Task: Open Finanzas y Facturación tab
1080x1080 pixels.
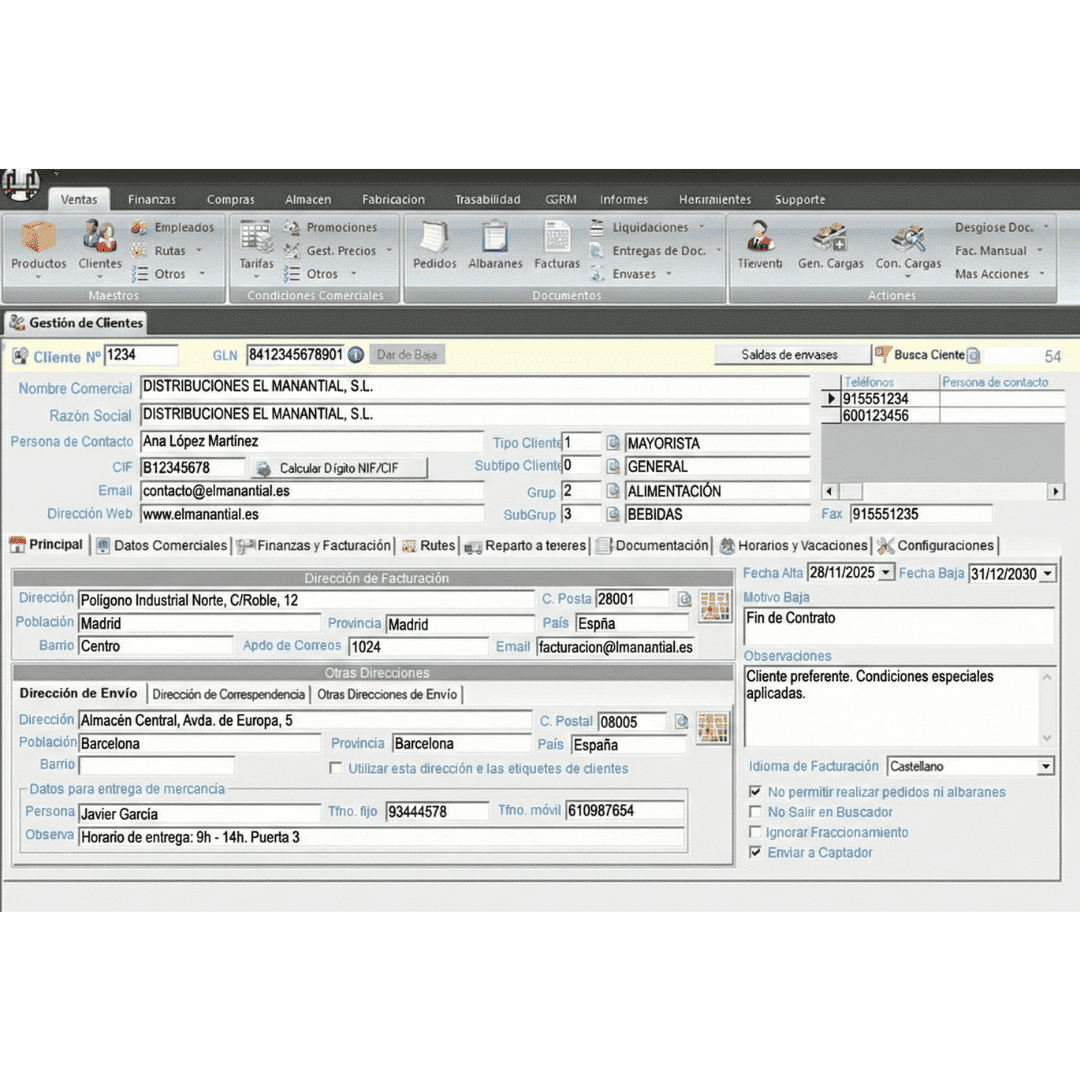Action: pos(315,546)
